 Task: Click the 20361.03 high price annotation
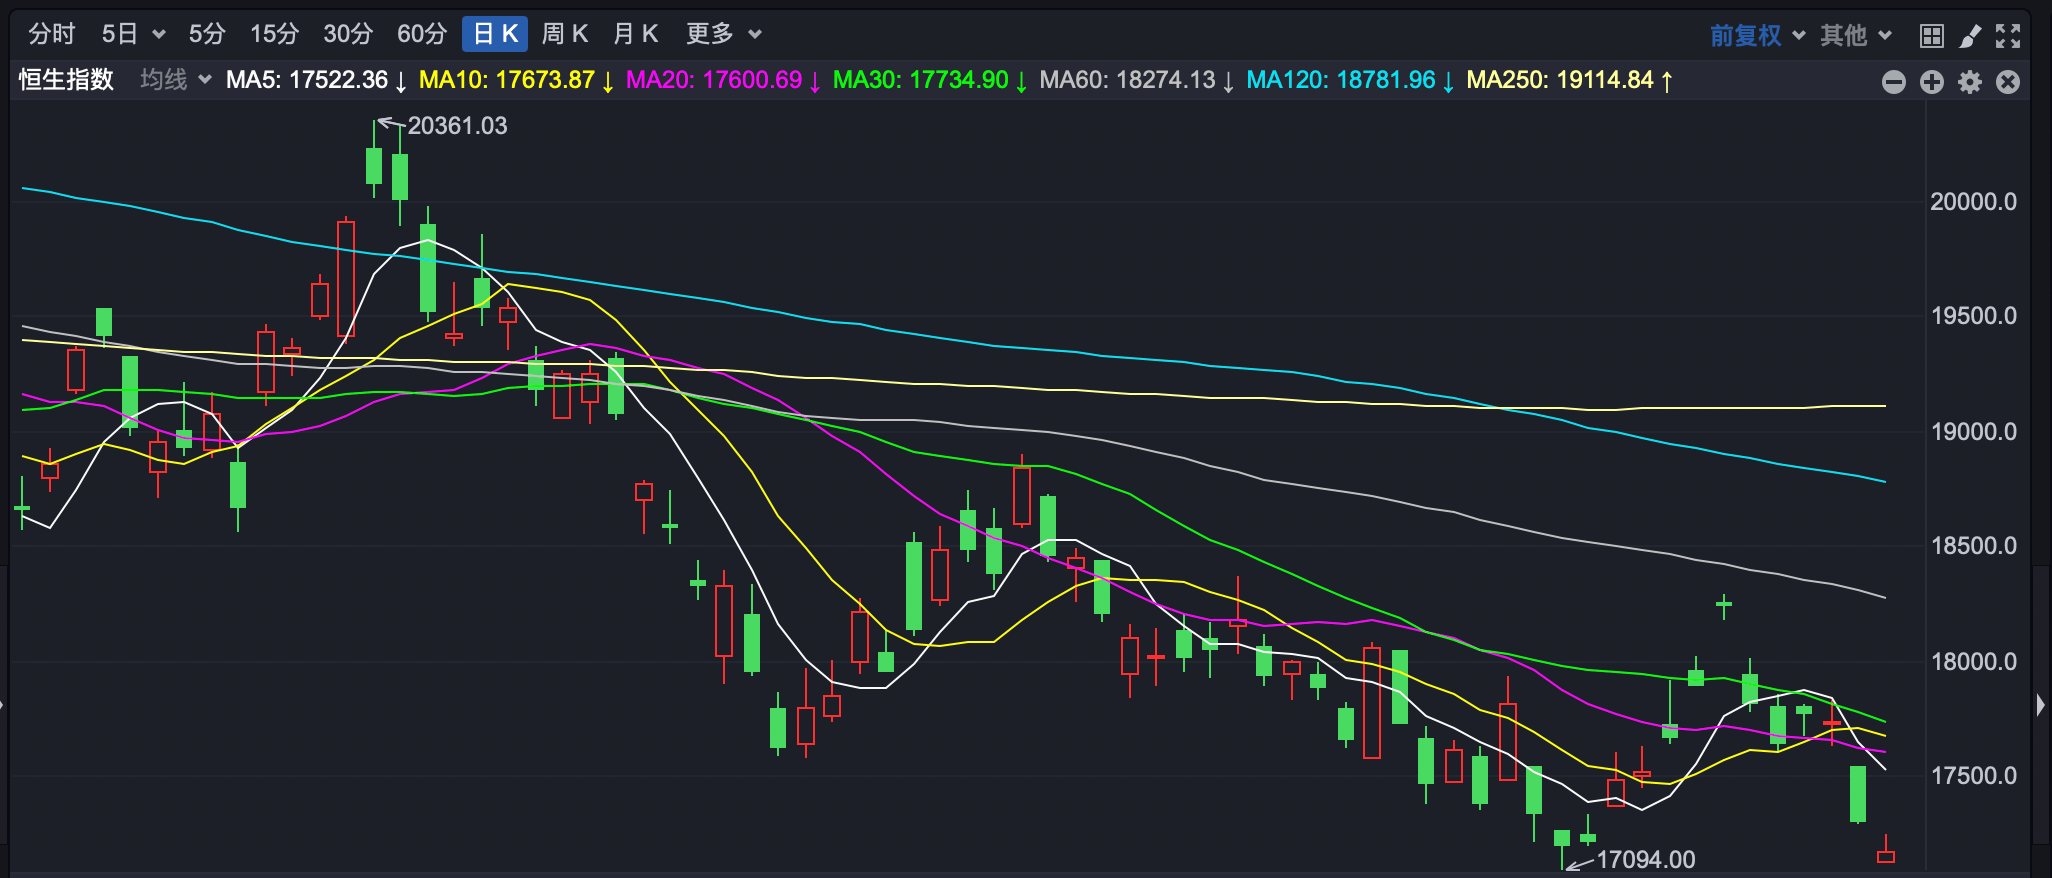457,126
